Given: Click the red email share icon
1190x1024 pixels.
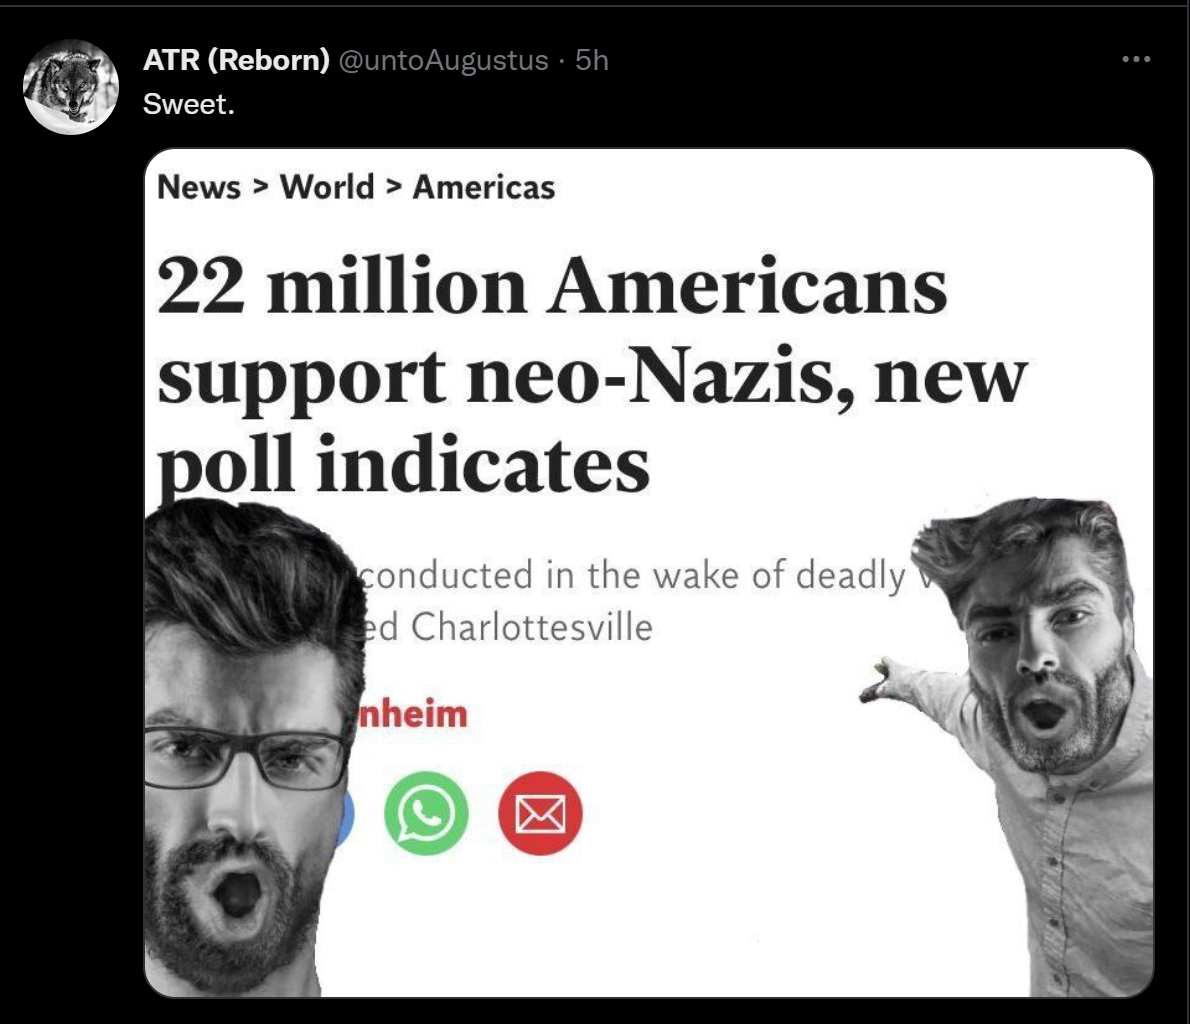Looking at the screenshot, I should coord(540,813).
